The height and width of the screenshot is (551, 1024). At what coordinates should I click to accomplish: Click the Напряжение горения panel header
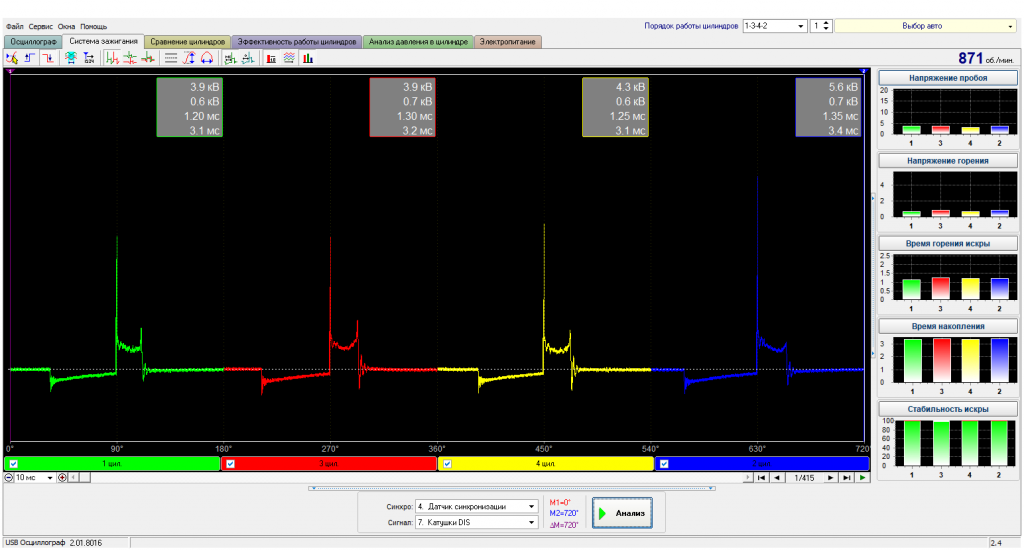tap(948, 161)
